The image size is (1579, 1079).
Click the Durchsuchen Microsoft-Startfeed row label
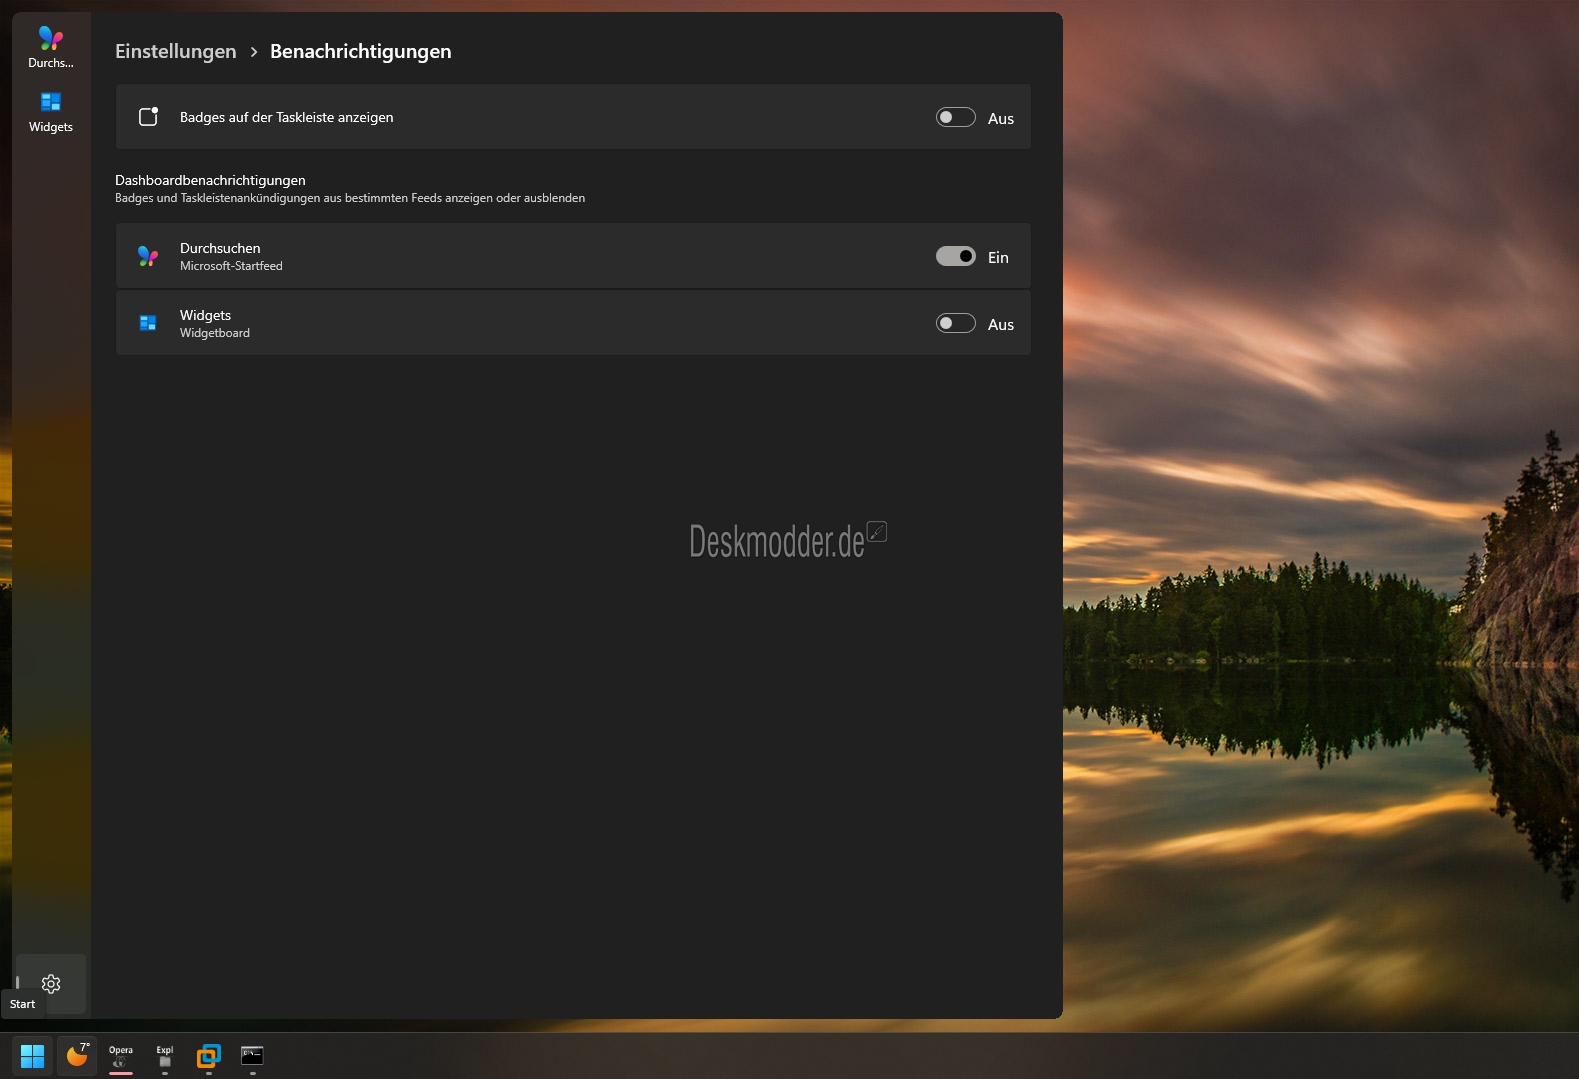click(x=231, y=256)
